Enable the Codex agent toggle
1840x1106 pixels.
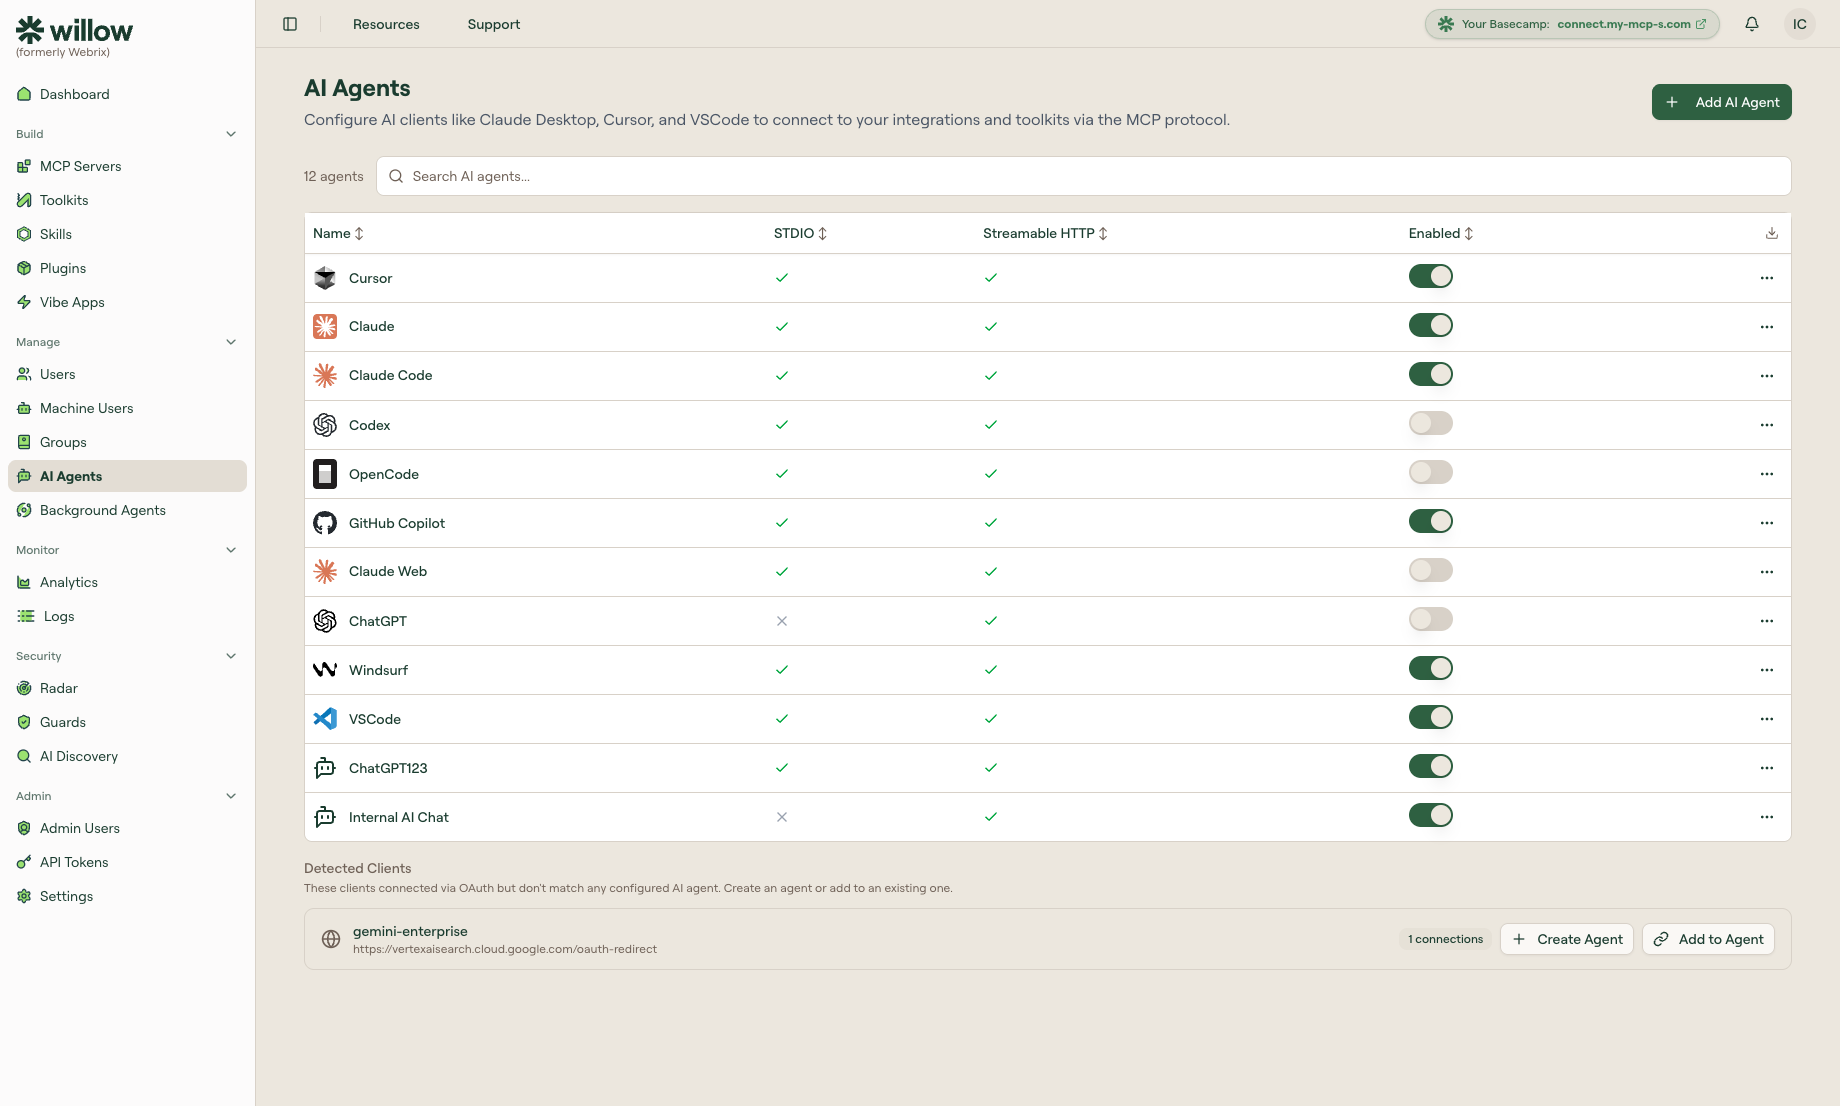[1431, 423]
